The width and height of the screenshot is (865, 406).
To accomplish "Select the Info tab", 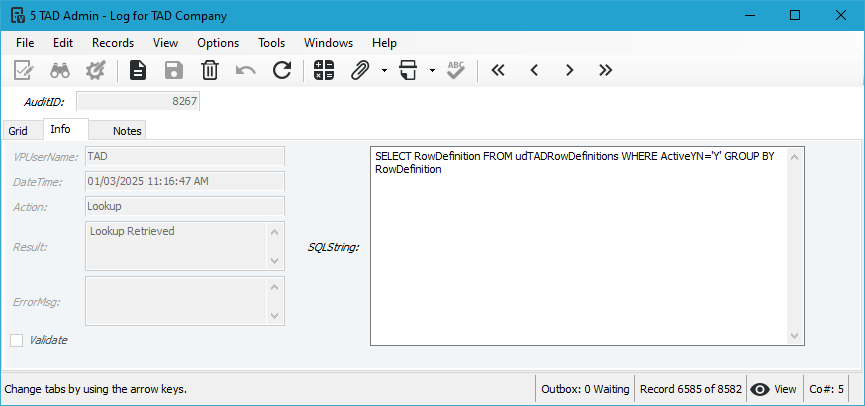I will (x=66, y=129).
